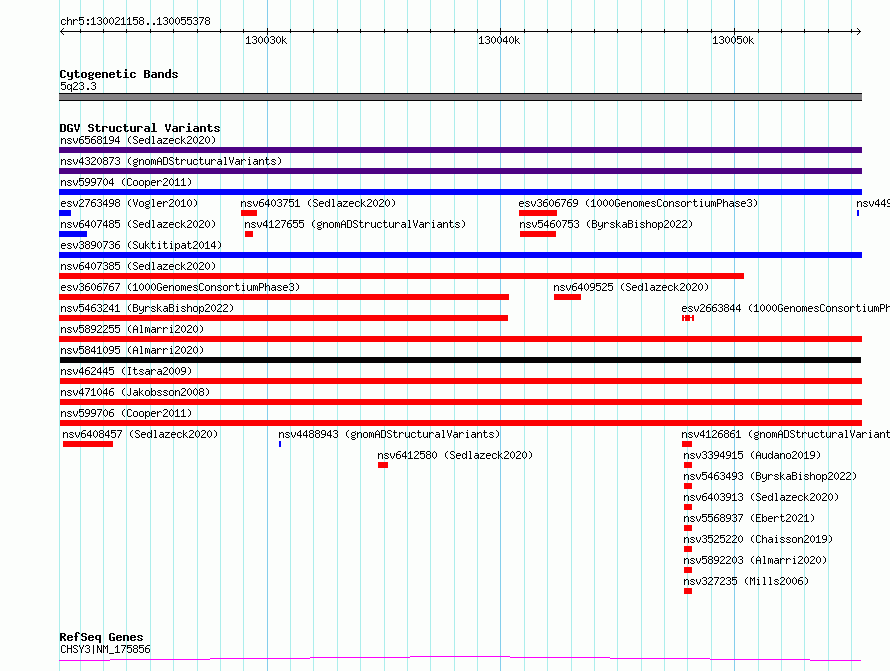Select the DGV Structural Variants track title
Viewport: 890px width, 671px height.
click(x=140, y=128)
